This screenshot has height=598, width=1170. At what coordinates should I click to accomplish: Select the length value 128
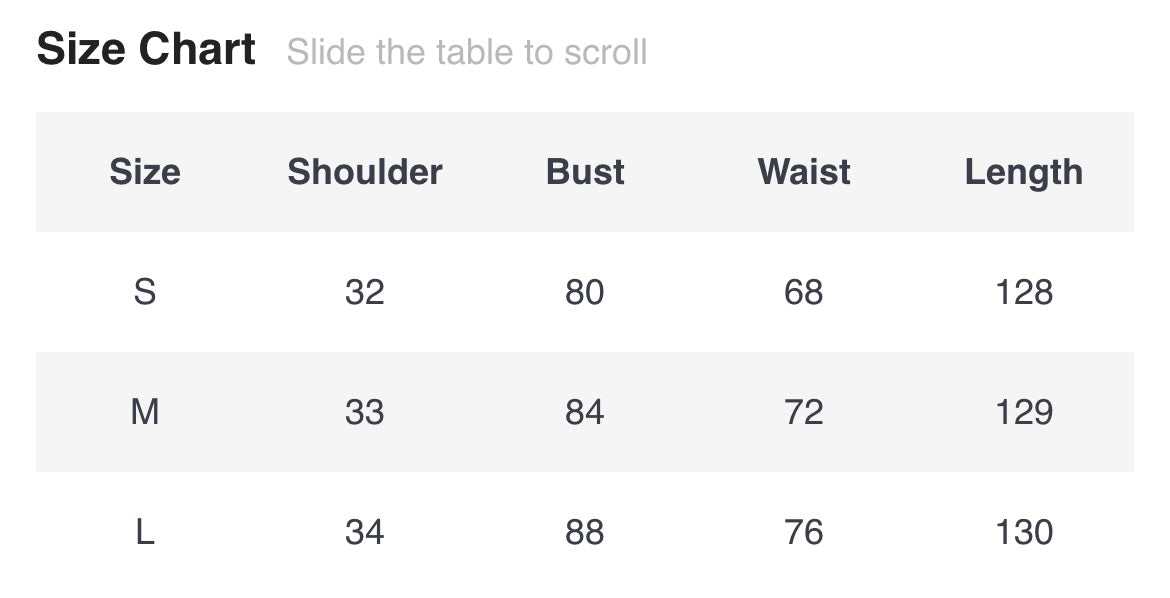[1024, 292]
